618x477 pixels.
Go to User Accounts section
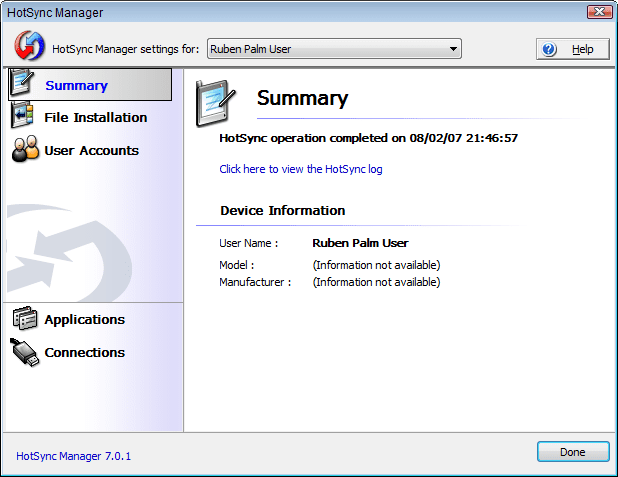pyautogui.click(x=91, y=151)
